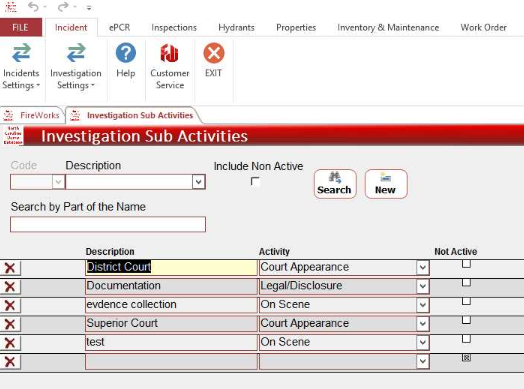Click the application logo icon at top left

tap(11, 6)
